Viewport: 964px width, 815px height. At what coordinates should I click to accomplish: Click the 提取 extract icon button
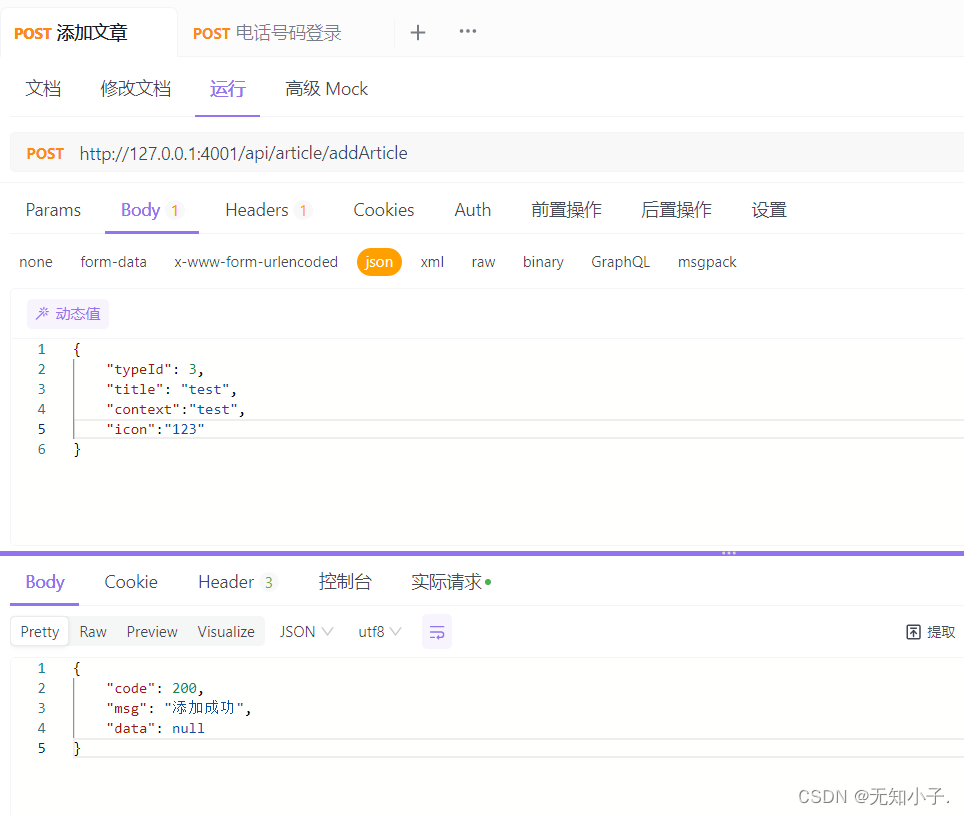coord(930,631)
